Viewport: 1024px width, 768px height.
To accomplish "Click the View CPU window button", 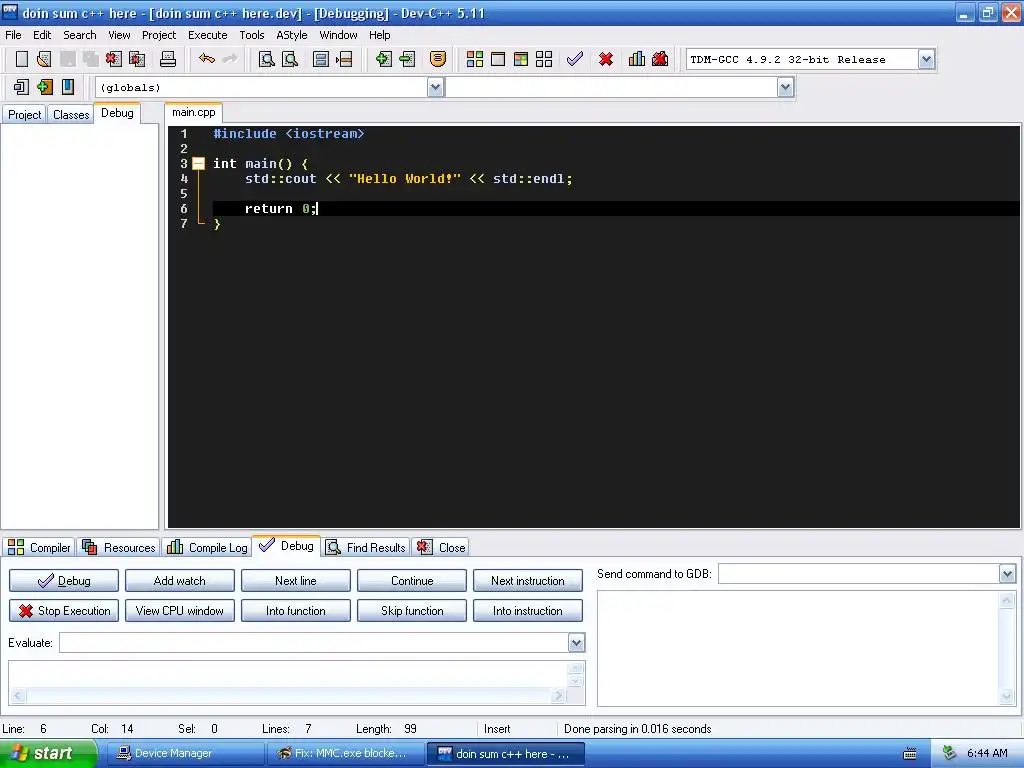I will click(x=180, y=611).
